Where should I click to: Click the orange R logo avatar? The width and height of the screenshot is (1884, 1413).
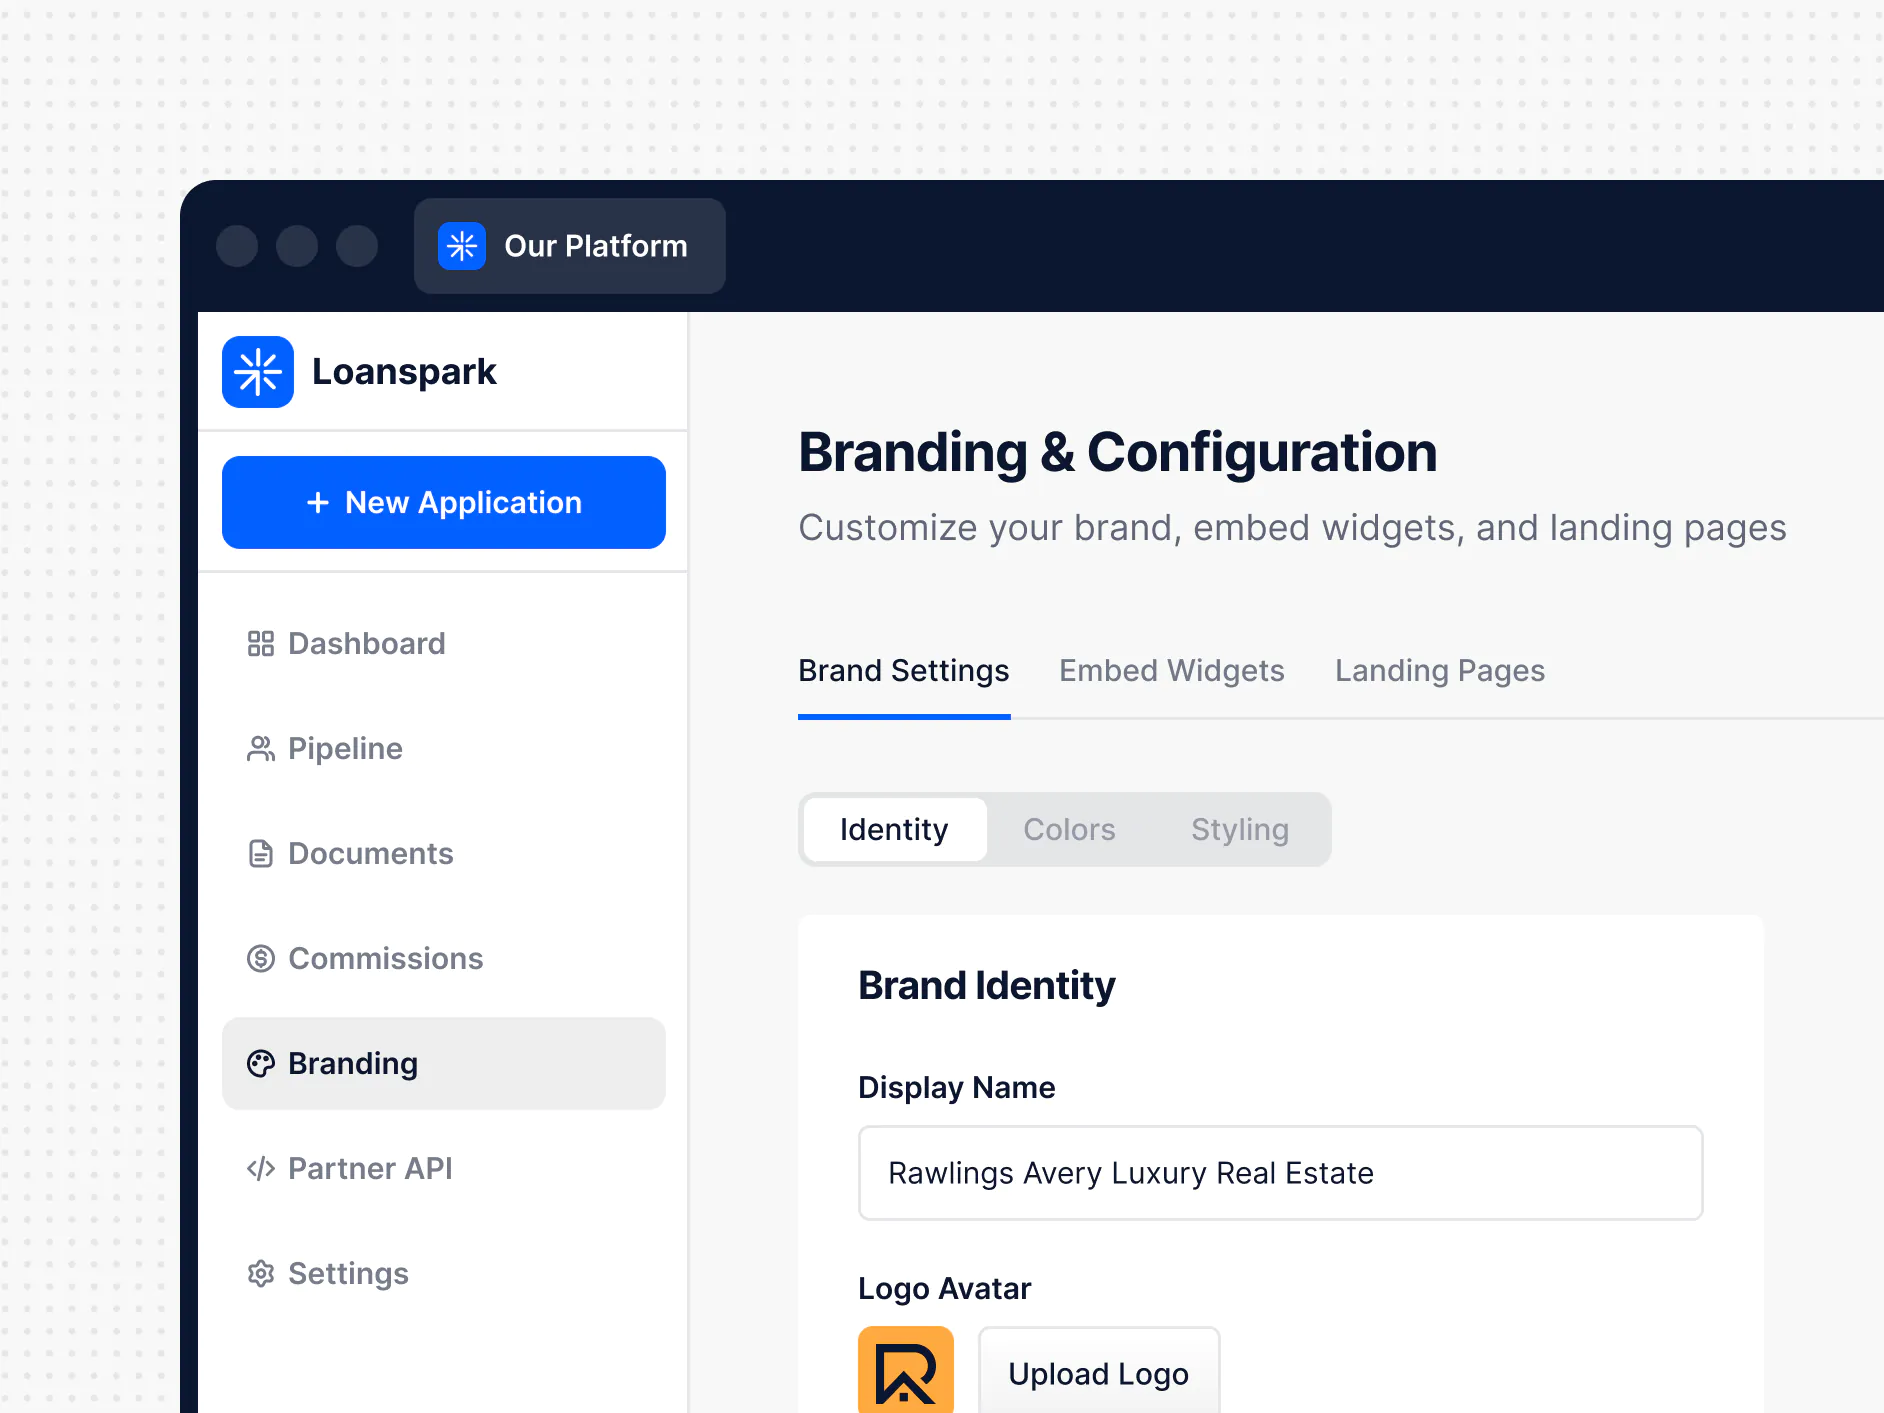[906, 1370]
